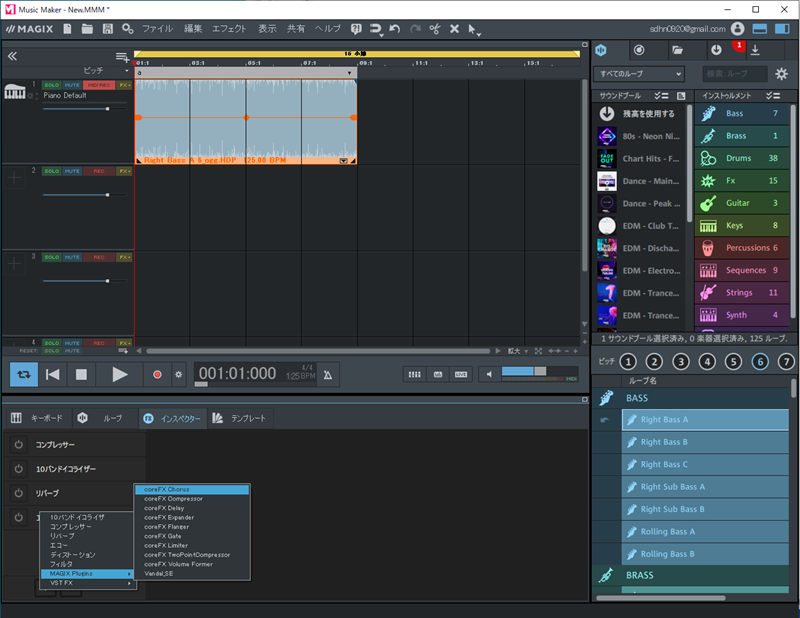This screenshot has width=800, height=618.
Task: Choose coreFX Compressor from submenu
Action: [x=192, y=499]
